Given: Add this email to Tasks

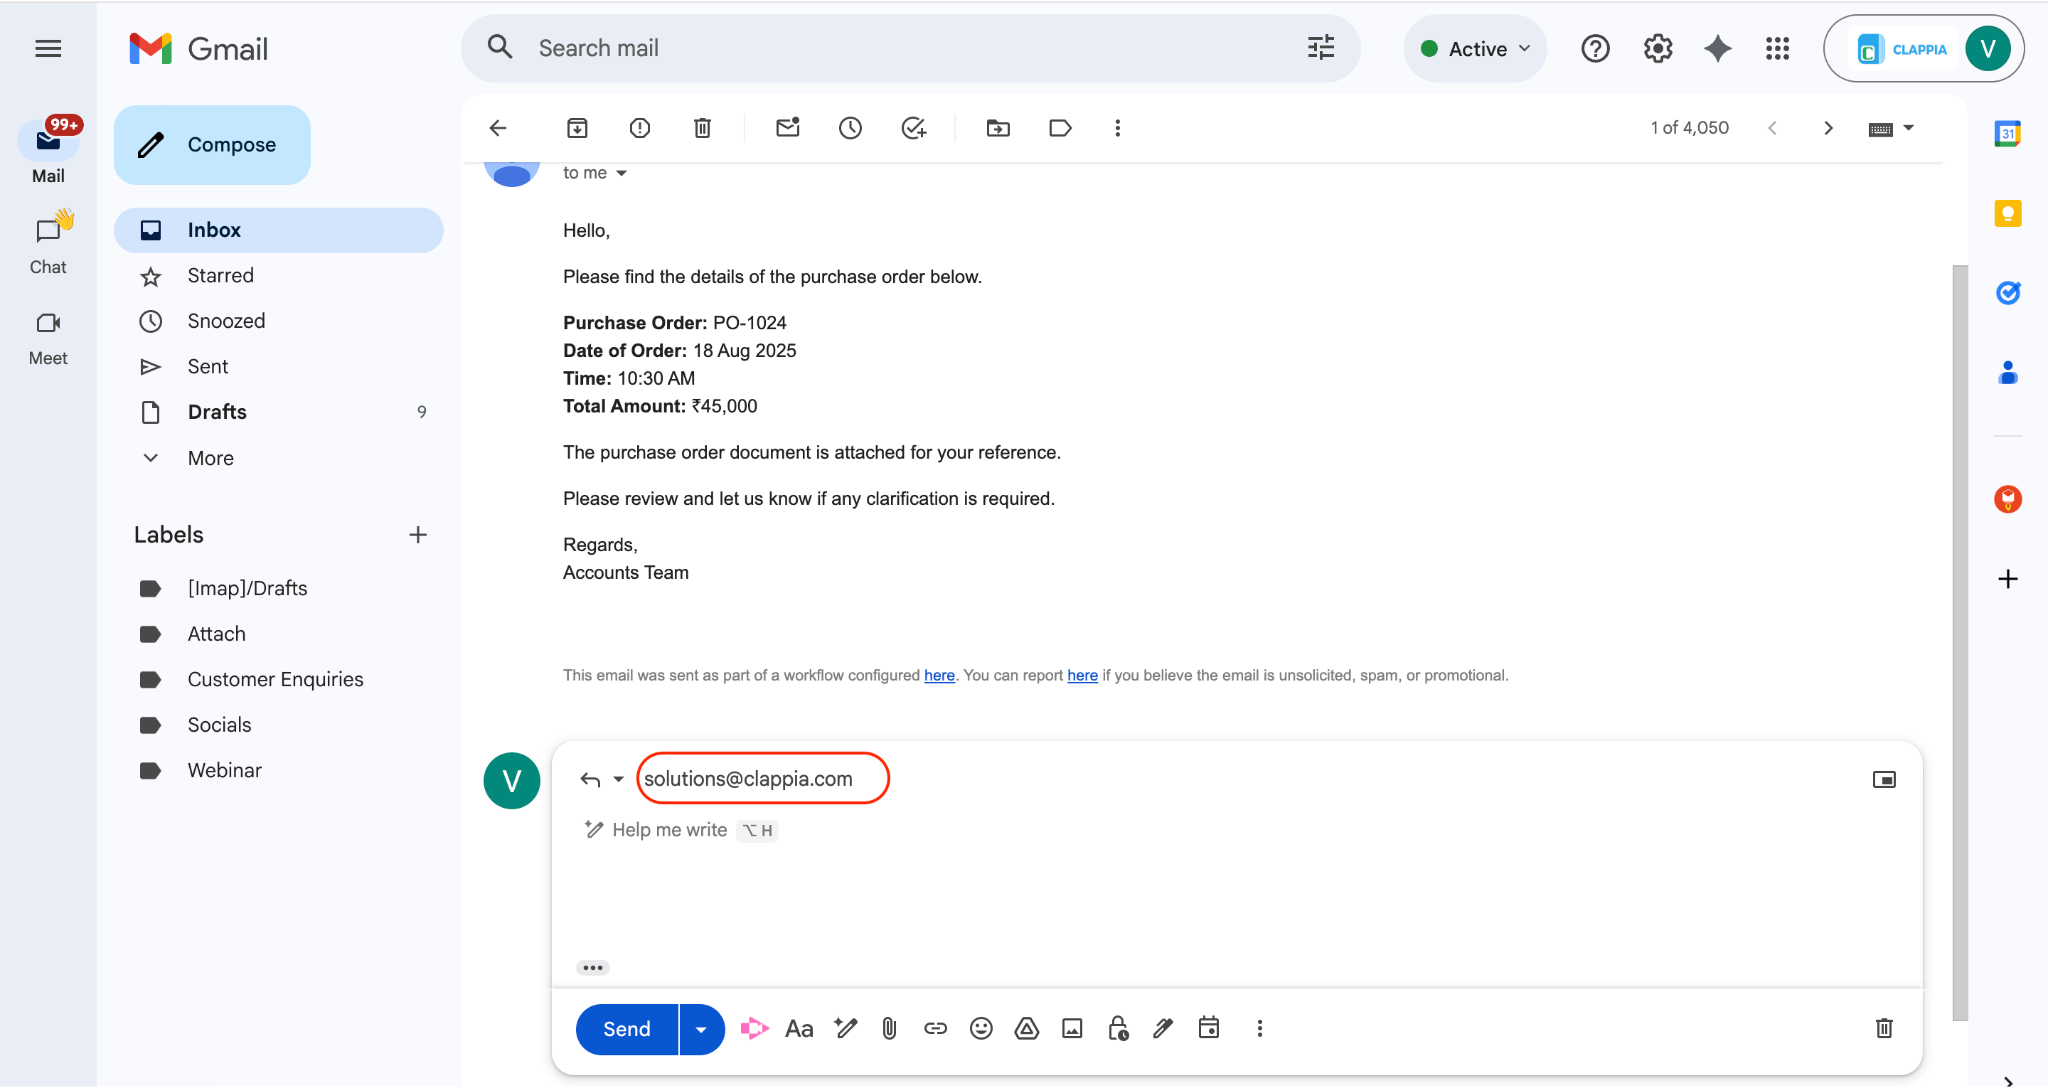Looking at the screenshot, I should pos(913,127).
